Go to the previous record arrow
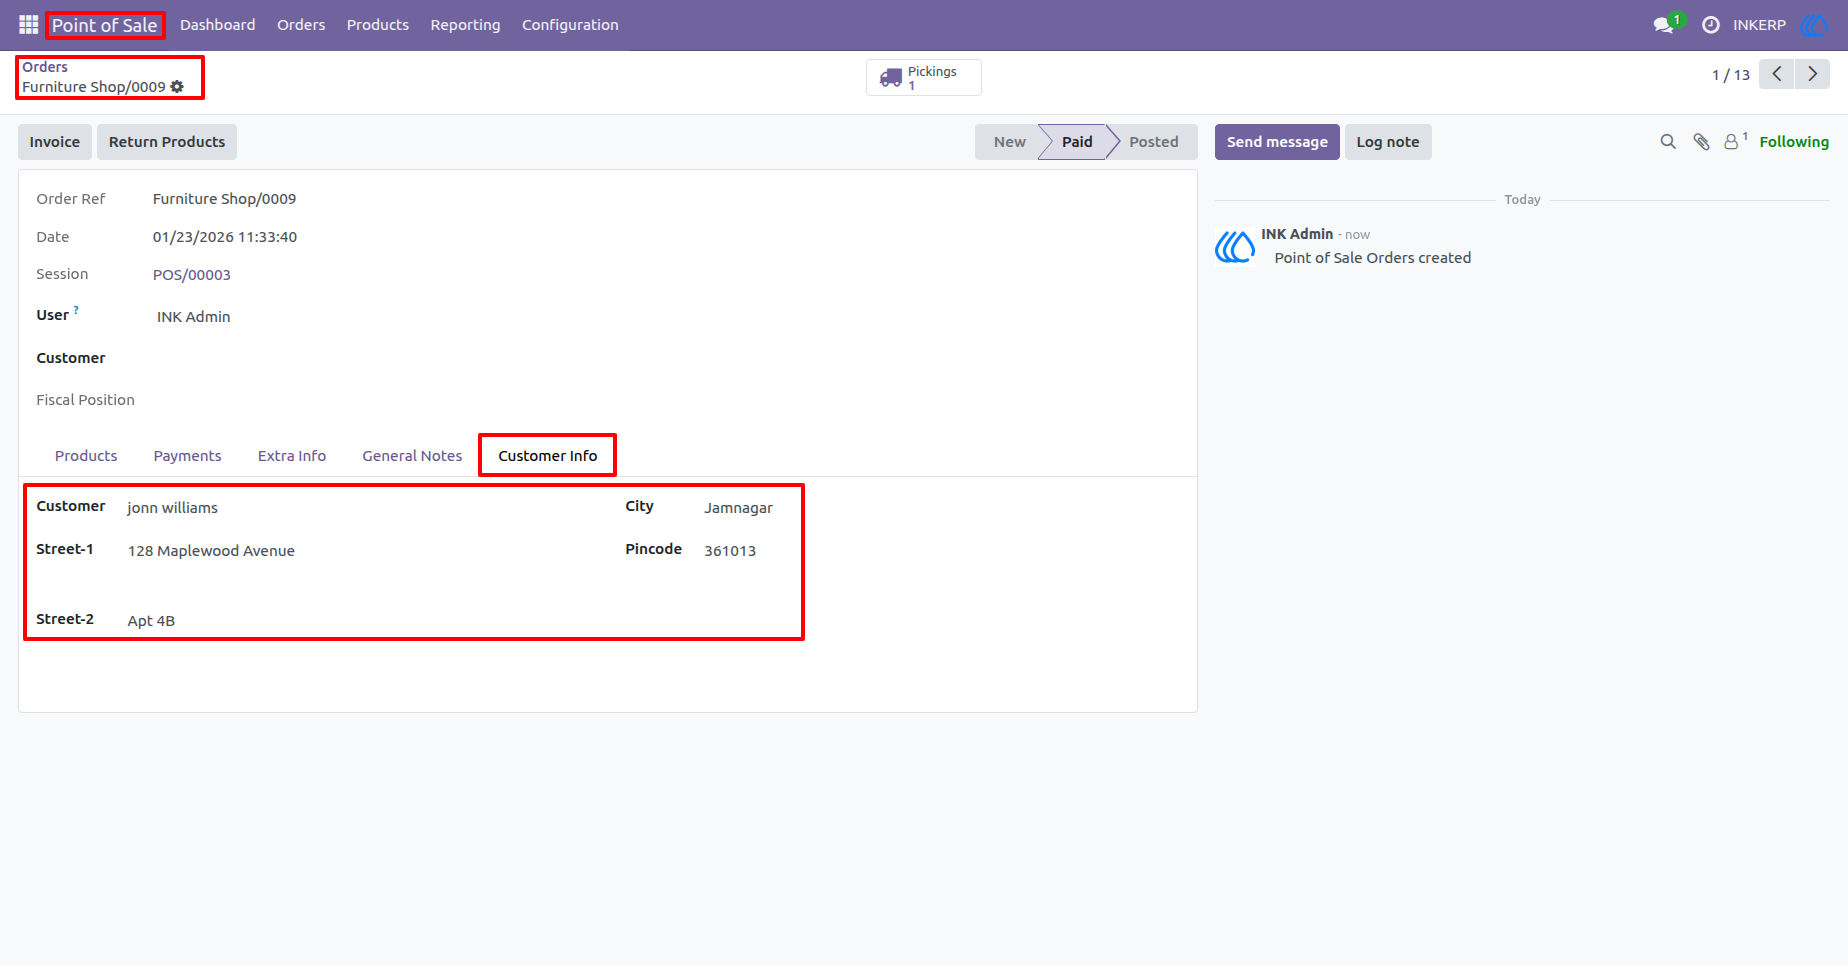The image size is (1848, 966). click(x=1777, y=74)
